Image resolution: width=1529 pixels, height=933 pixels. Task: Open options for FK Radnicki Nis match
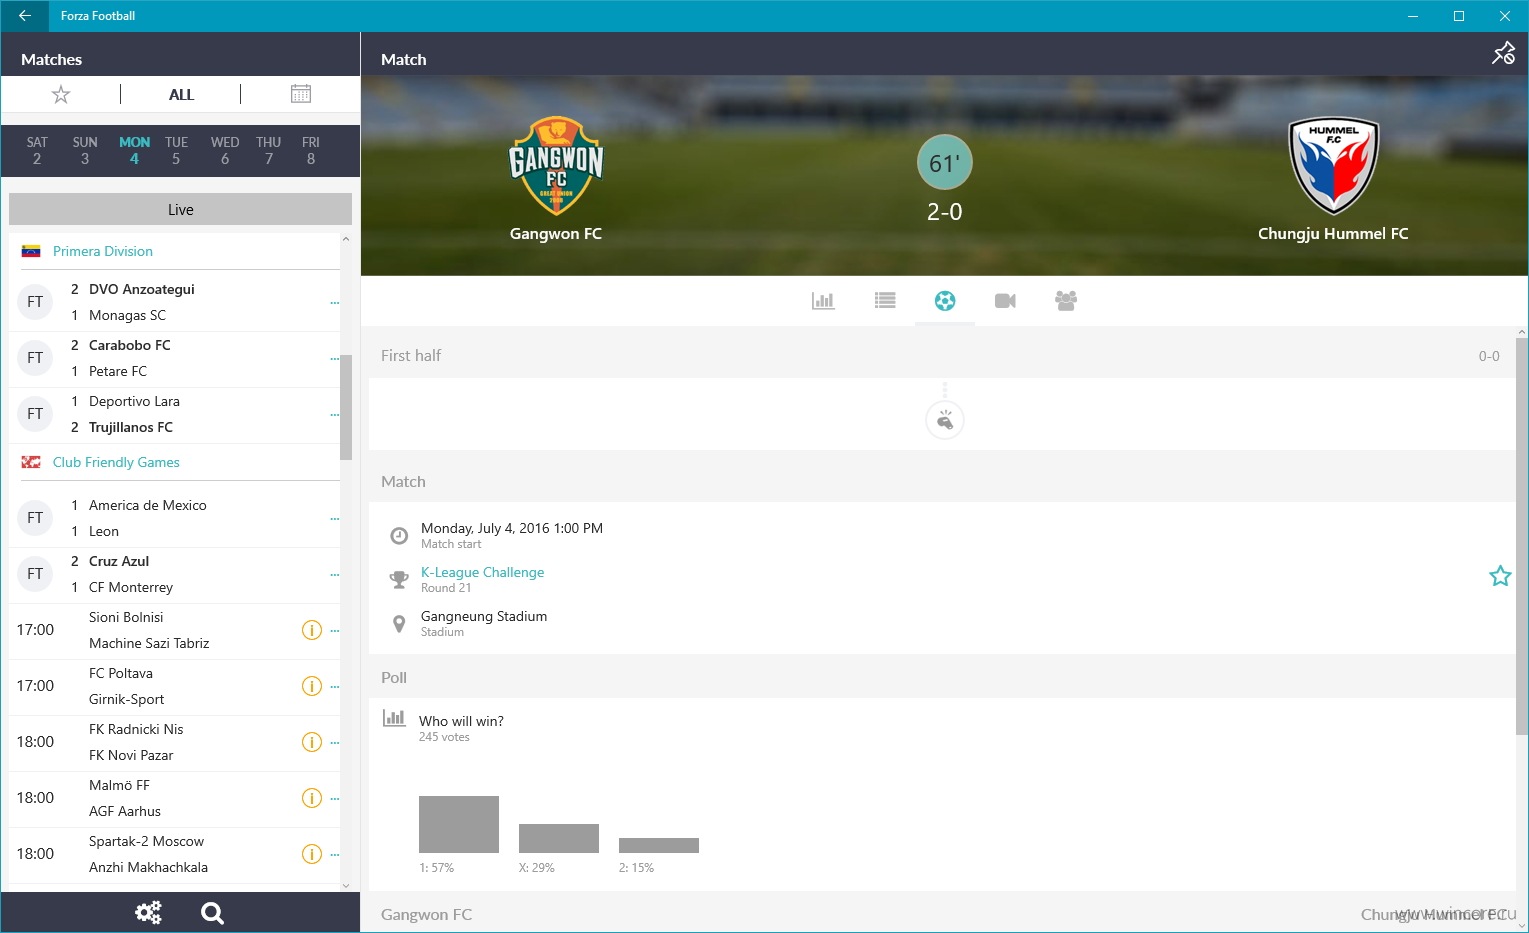334,743
